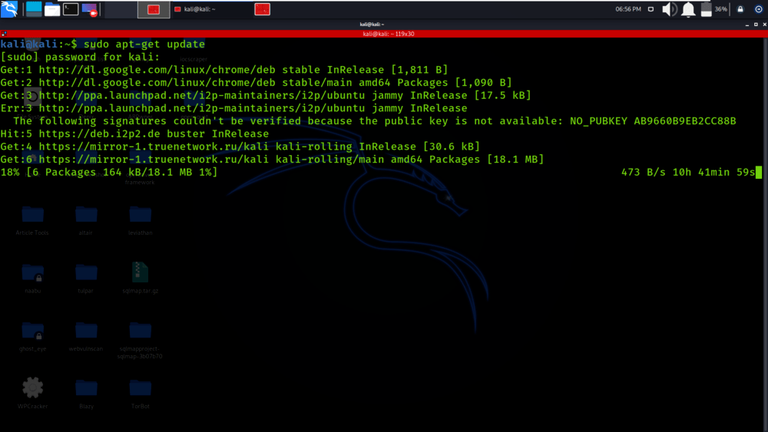Click the red 'kali@kali: ~ 119x30' title bar
The image size is (768, 432).
click(x=388, y=34)
